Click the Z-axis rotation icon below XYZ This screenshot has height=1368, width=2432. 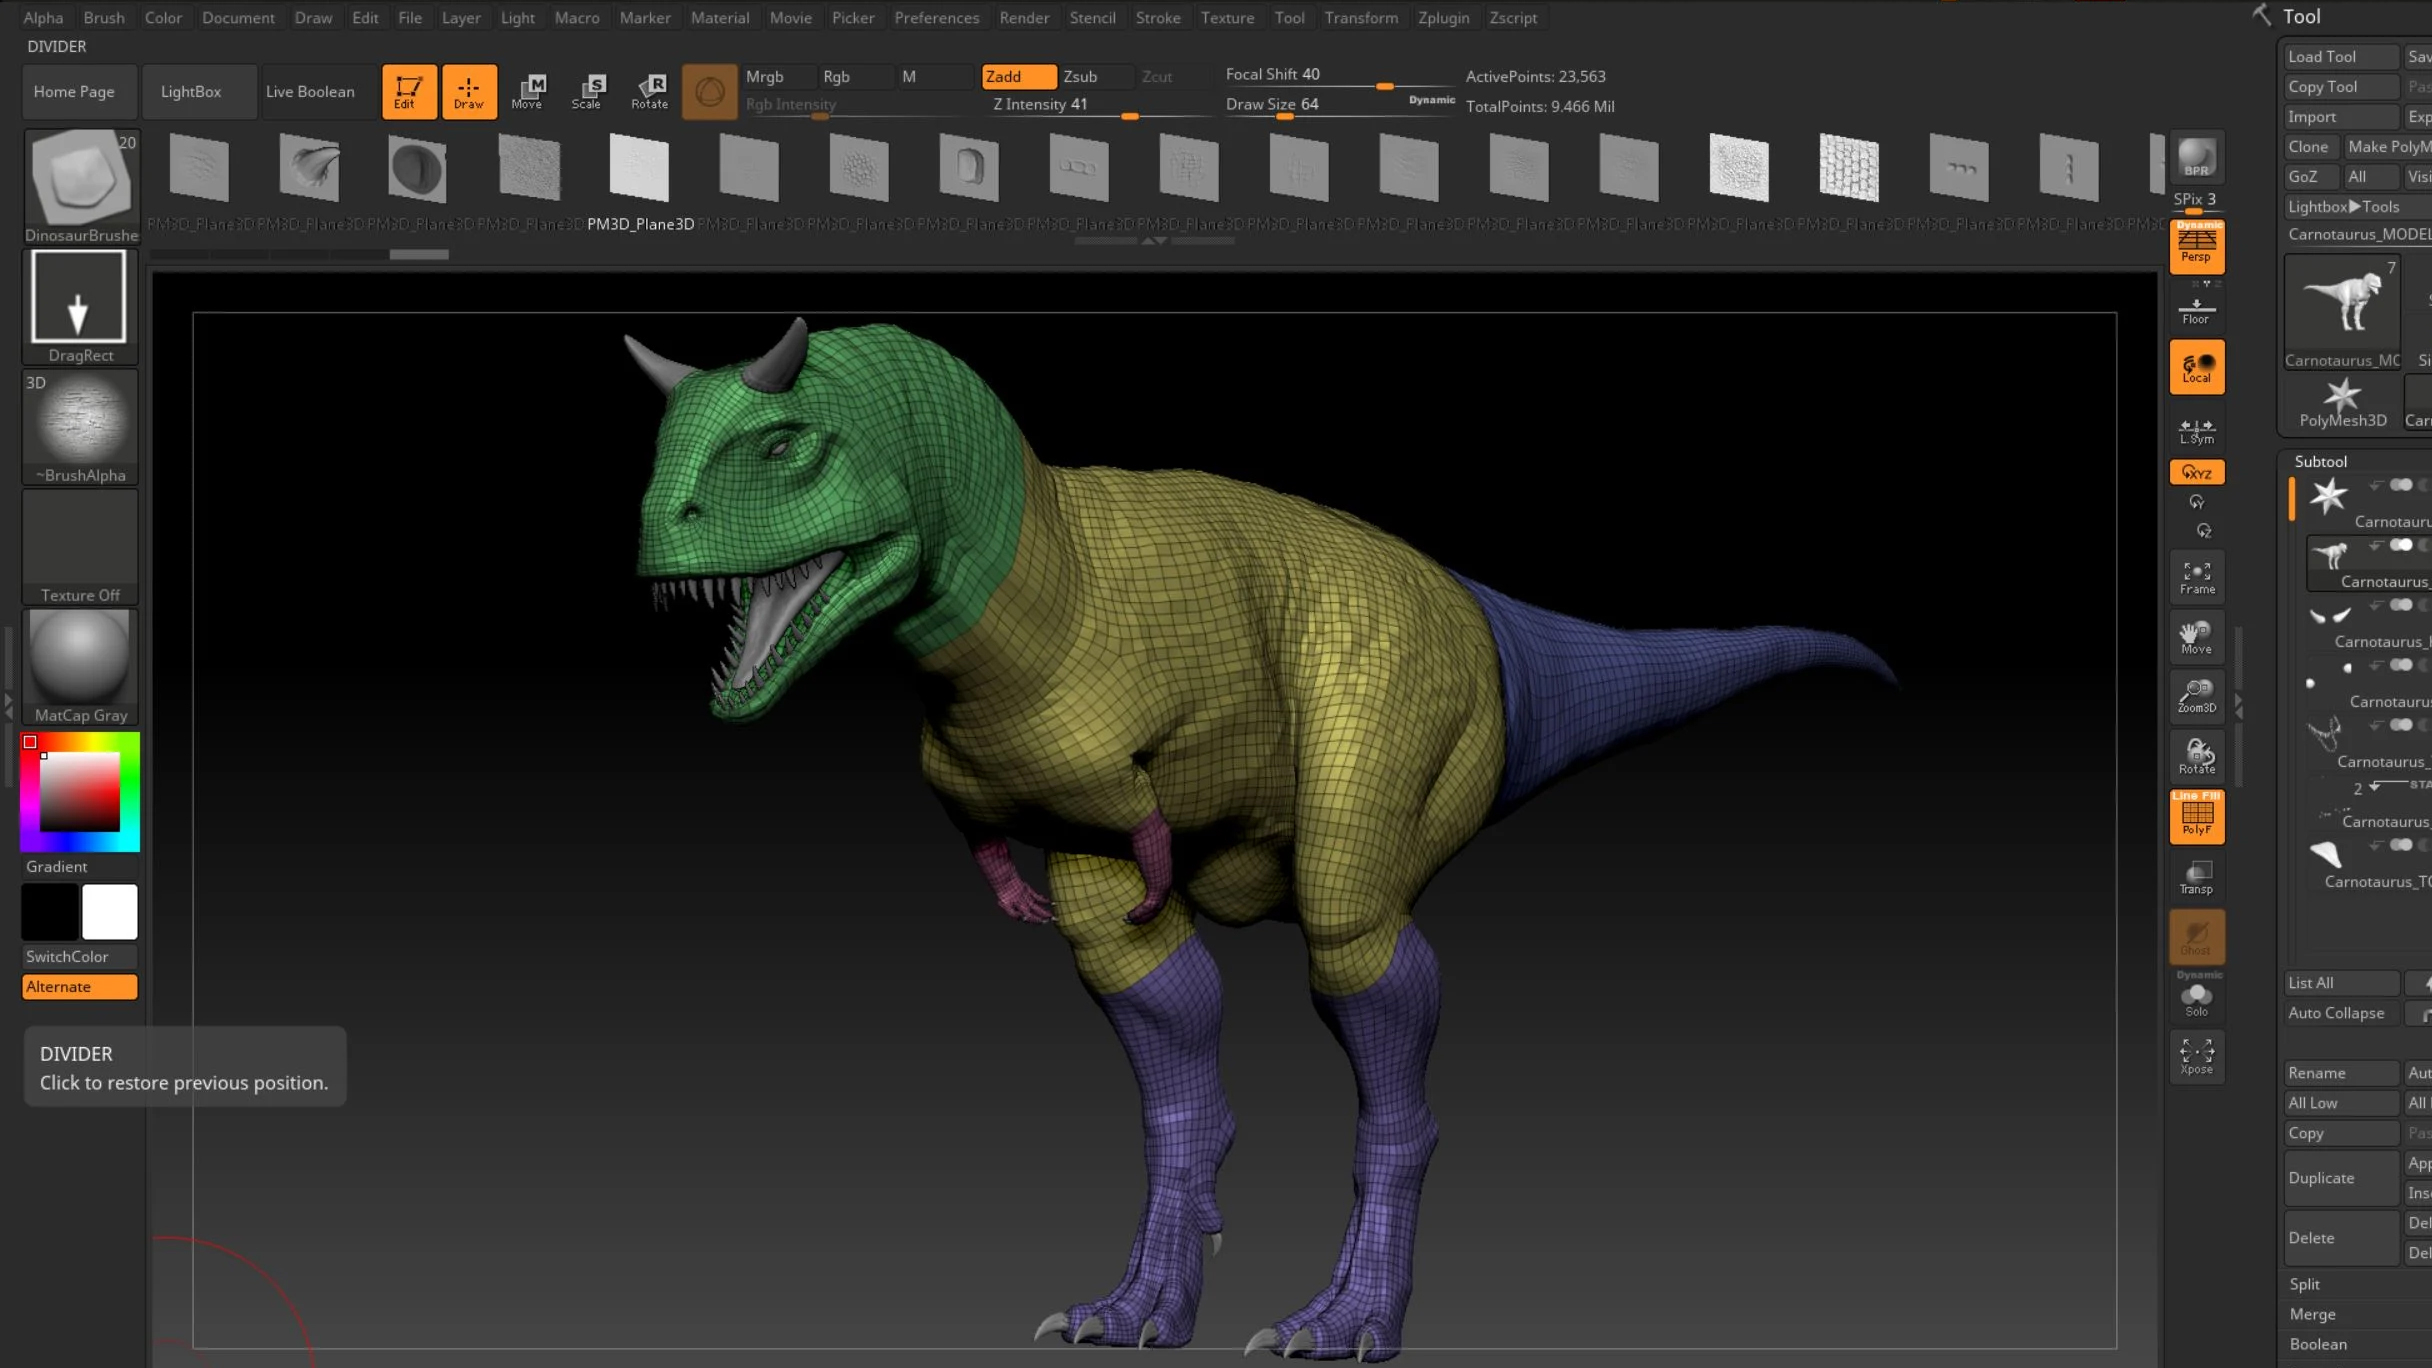(x=2202, y=531)
